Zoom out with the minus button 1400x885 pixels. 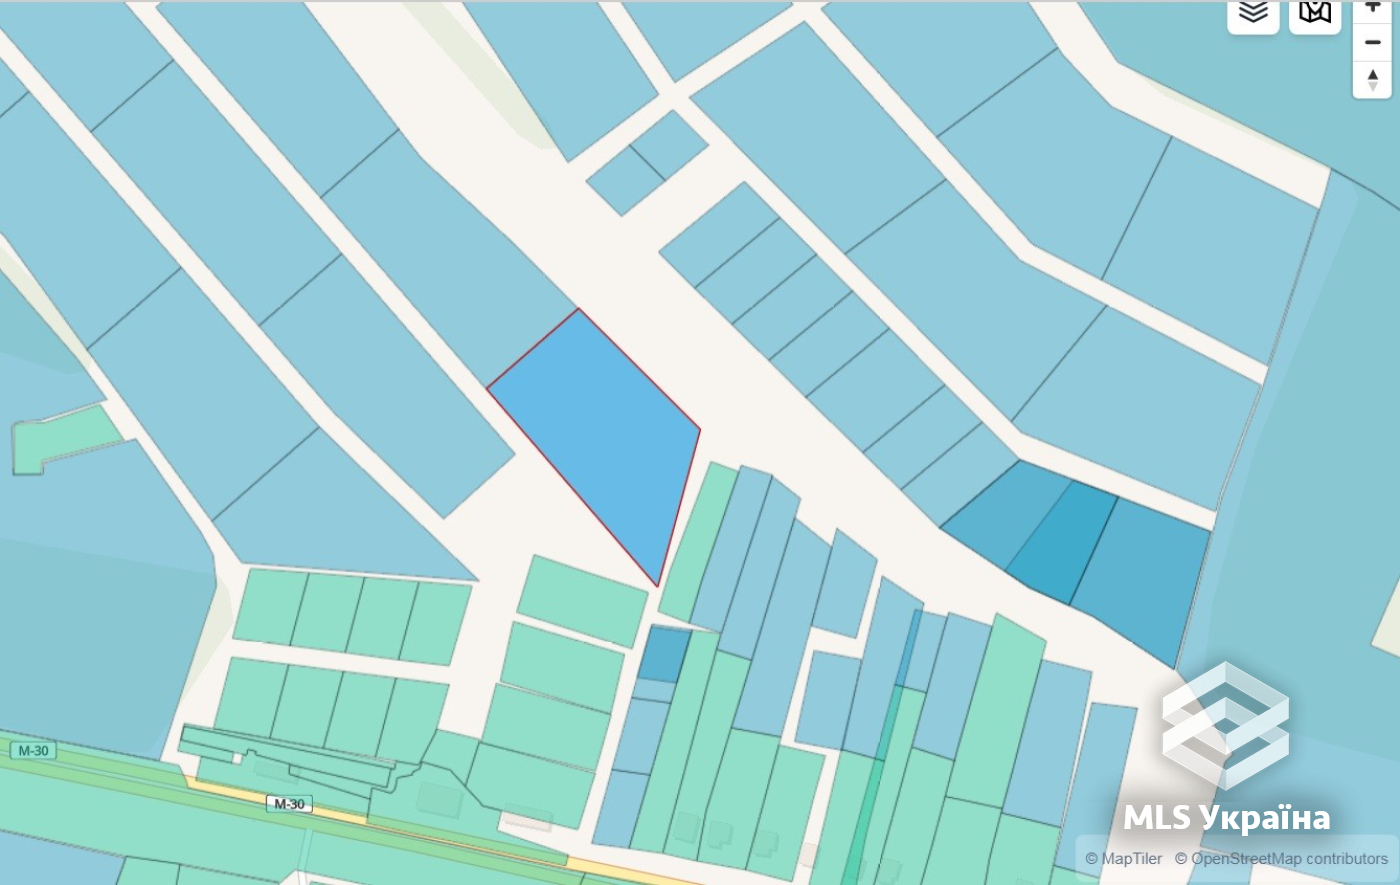1372,43
